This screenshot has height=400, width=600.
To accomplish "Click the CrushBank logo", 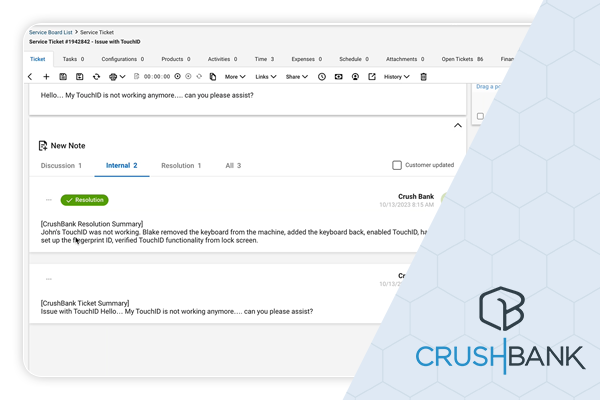I will pyautogui.click(x=501, y=331).
